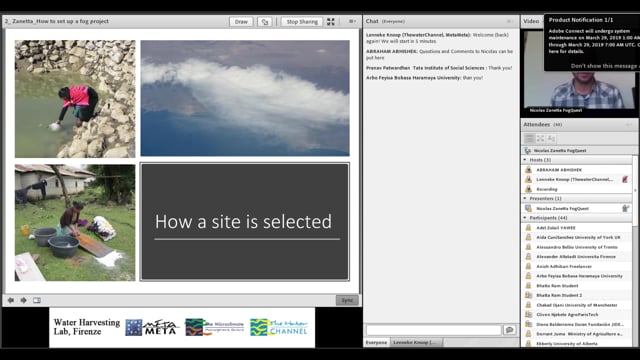Click the Nicolas Zanetta entry above Hosts
The width and height of the screenshot is (640, 360).
point(577,151)
